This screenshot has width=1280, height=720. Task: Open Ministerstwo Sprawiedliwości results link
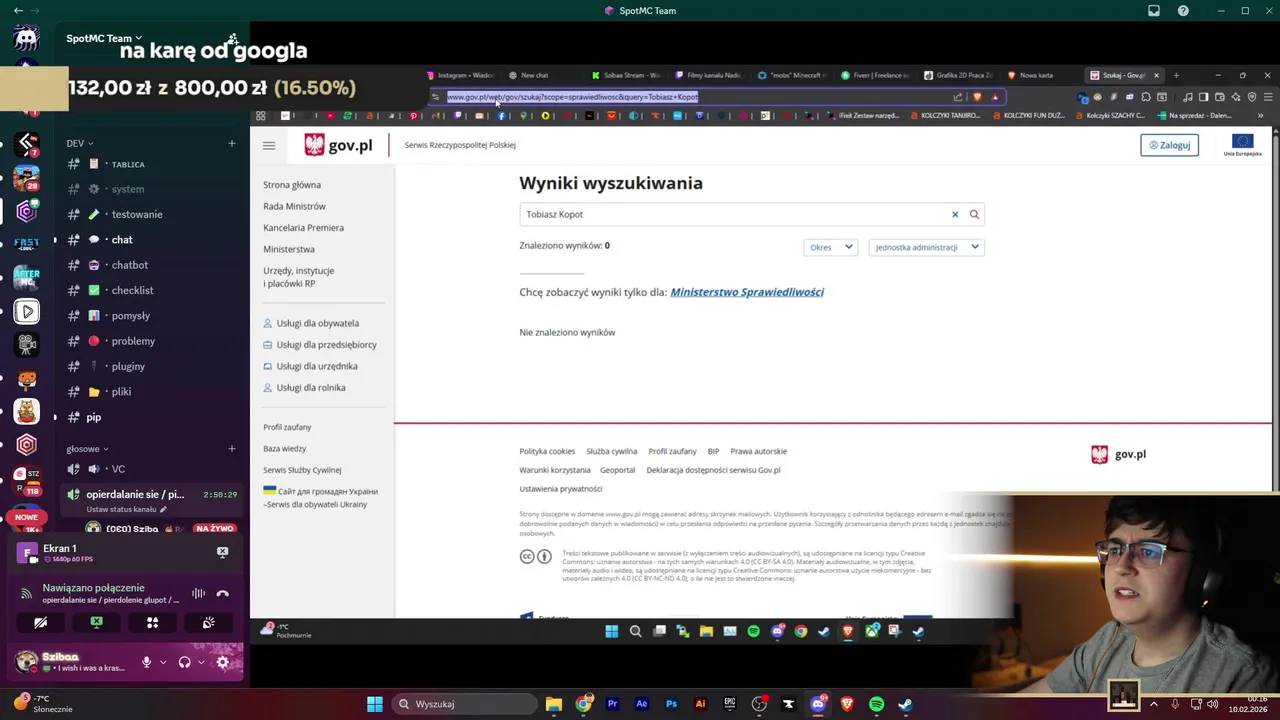tap(747, 292)
